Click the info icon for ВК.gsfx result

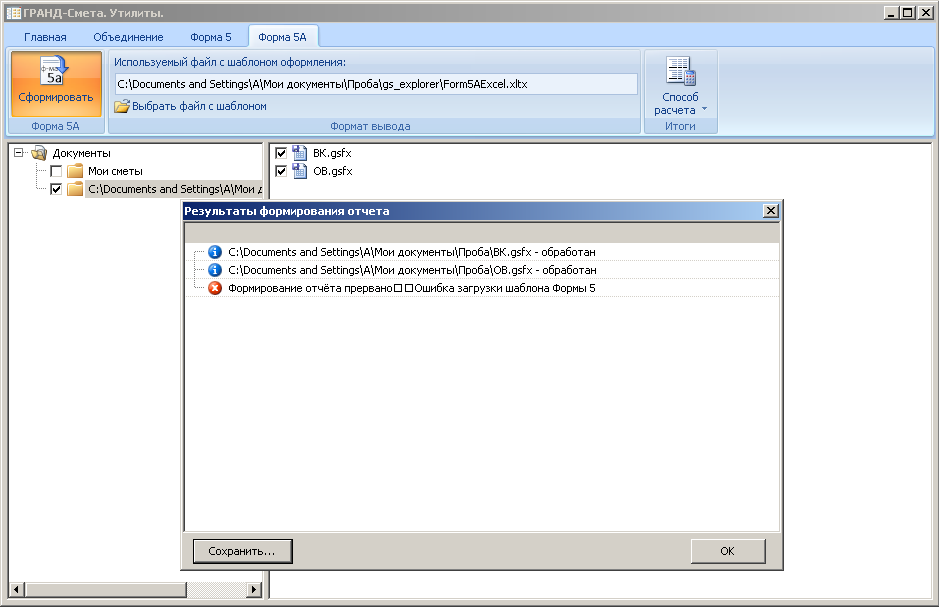coord(215,252)
